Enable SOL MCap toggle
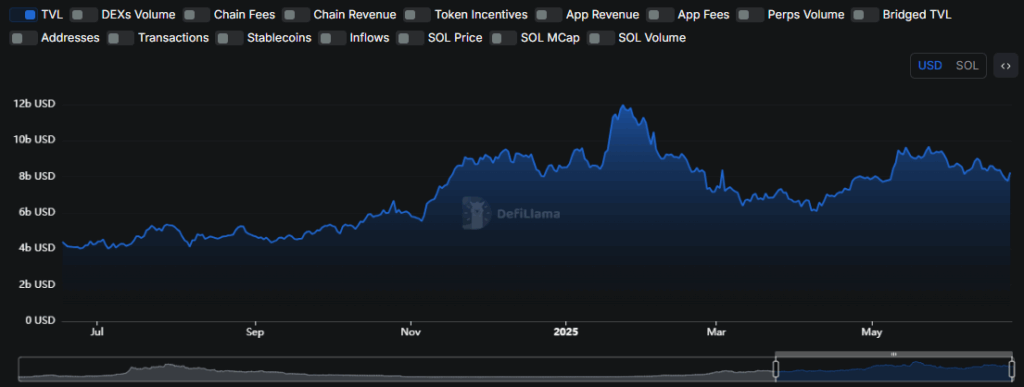Screen dimensions: 1024x387 click(504, 38)
